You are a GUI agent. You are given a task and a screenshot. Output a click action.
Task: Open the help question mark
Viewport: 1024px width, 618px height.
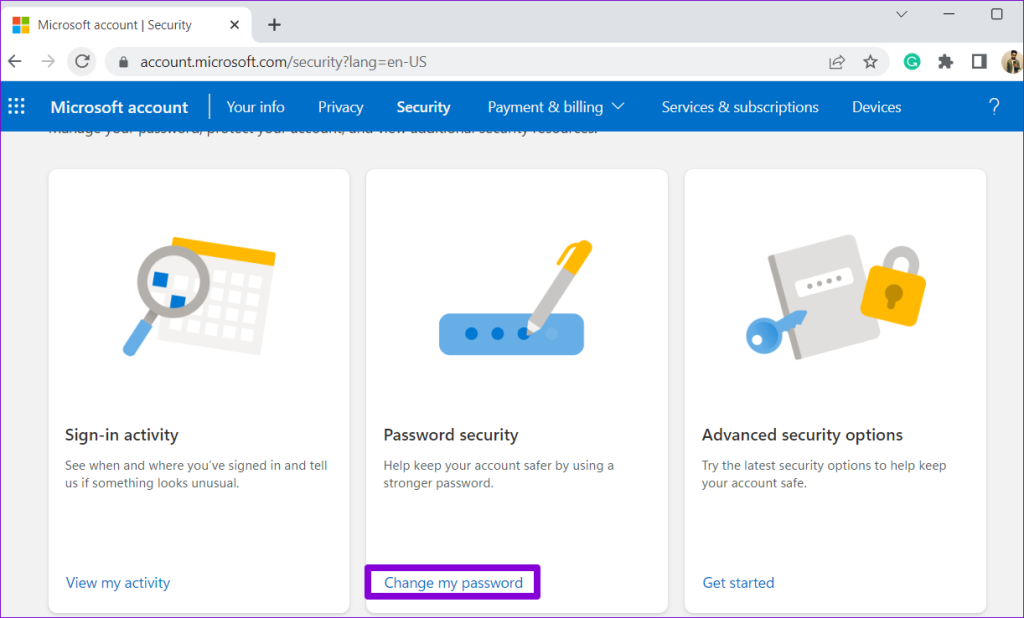pyautogui.click(x=994, y=106)
